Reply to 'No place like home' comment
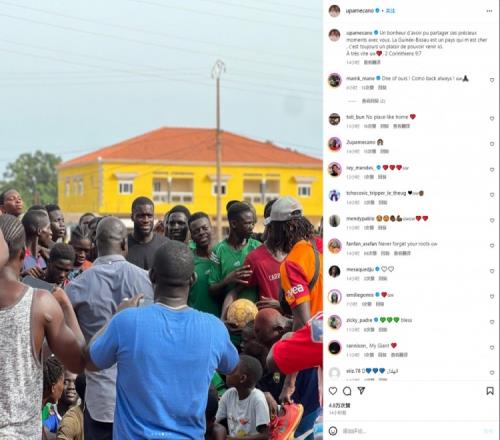 coord(384,126)
